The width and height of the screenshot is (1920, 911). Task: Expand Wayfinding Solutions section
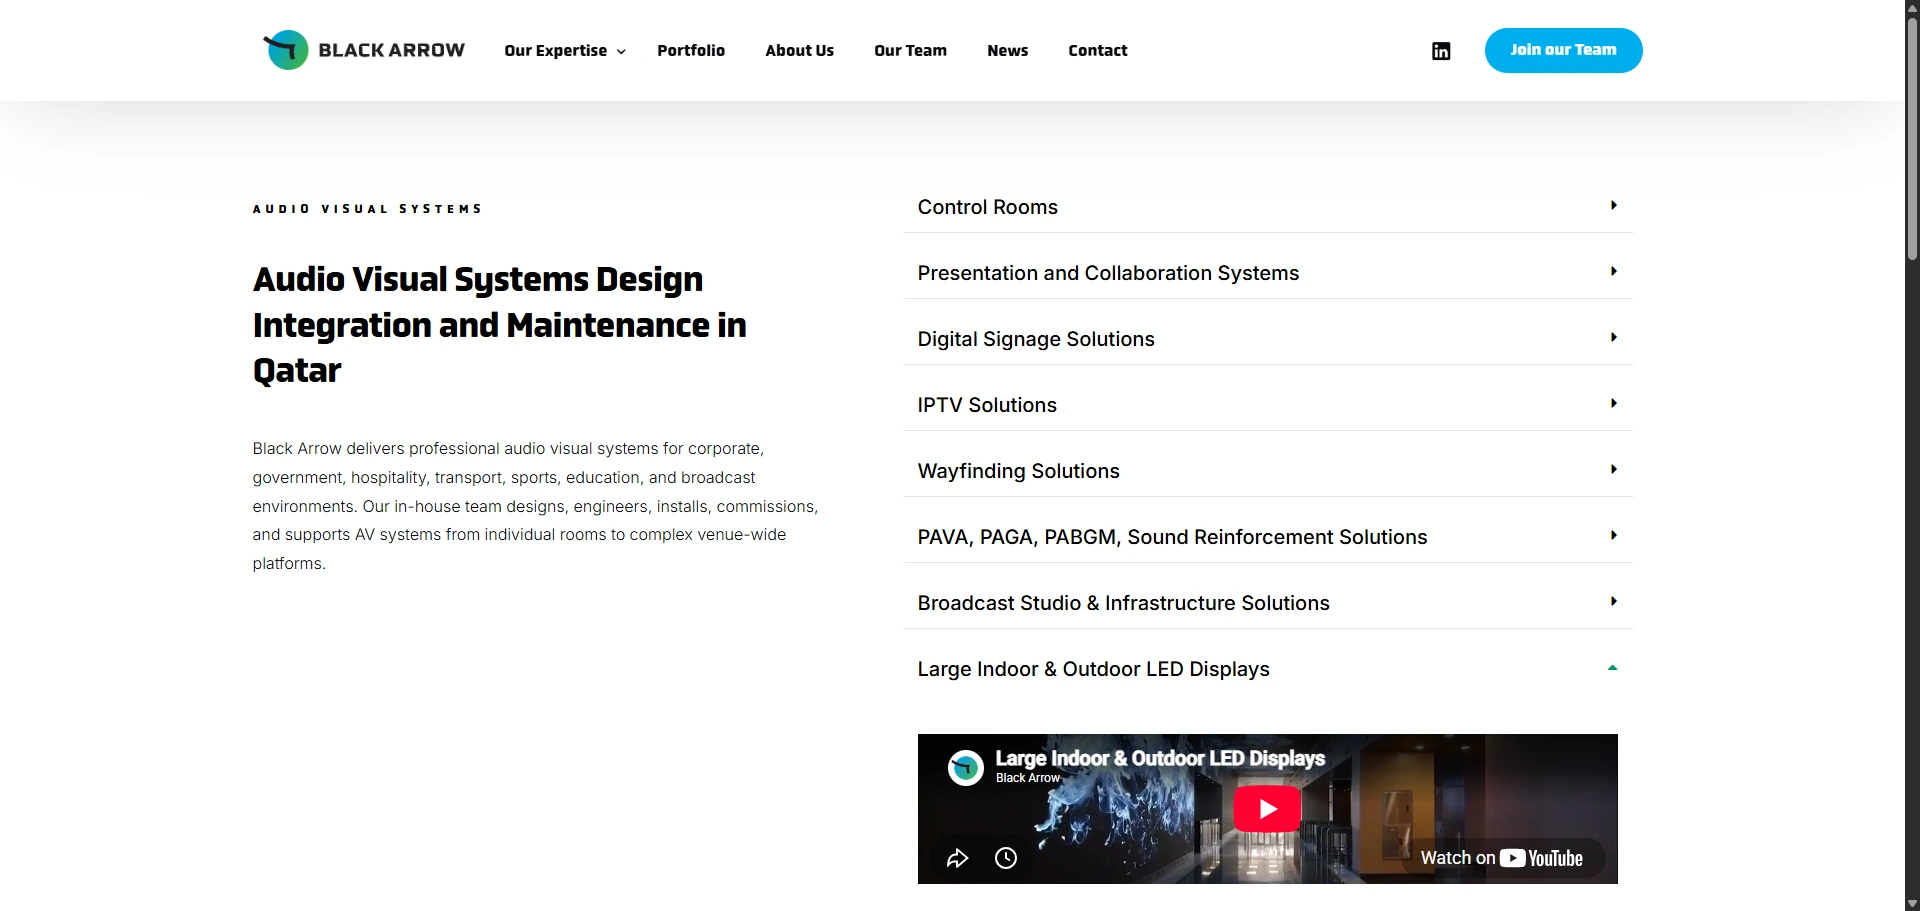[x=1267, y=471]
